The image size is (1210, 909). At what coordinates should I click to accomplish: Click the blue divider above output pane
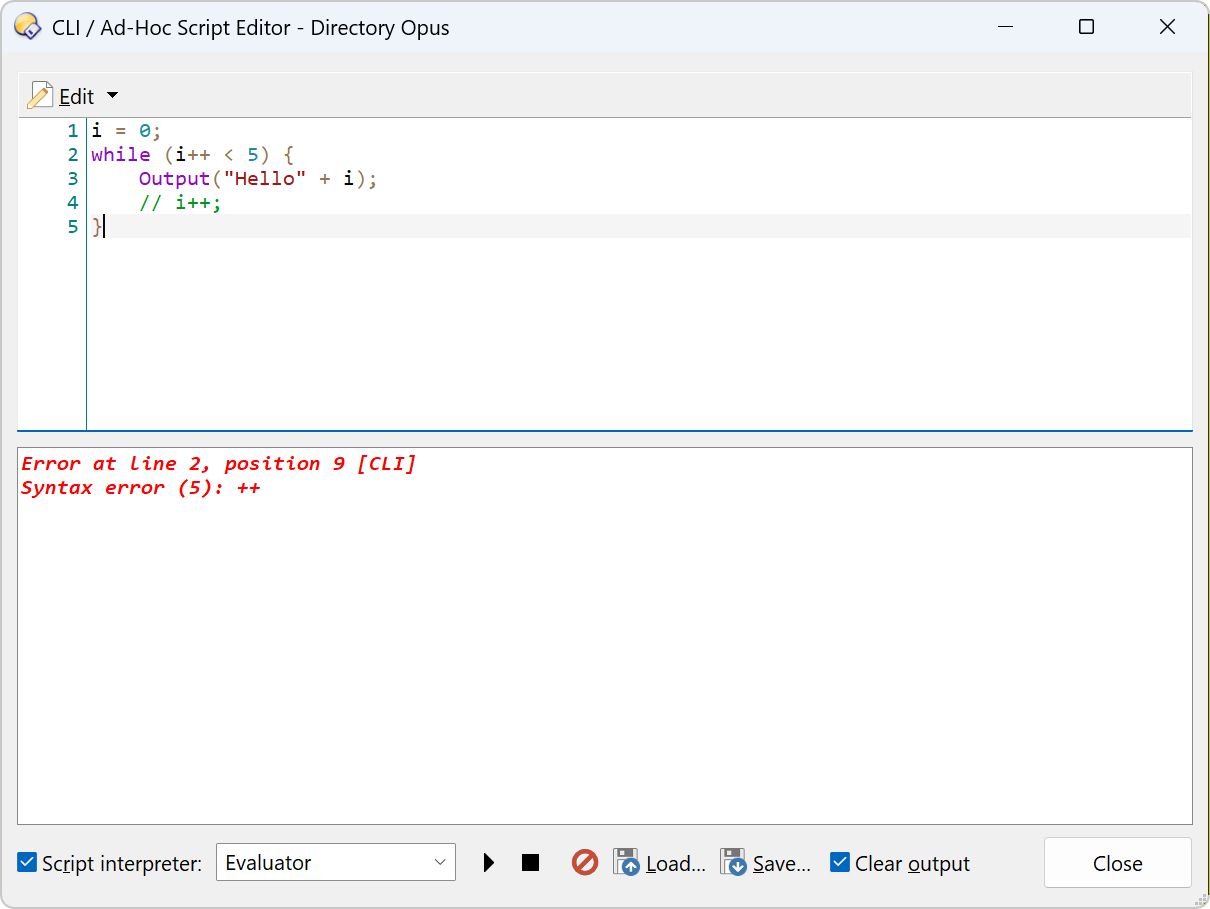click(604, 431)
